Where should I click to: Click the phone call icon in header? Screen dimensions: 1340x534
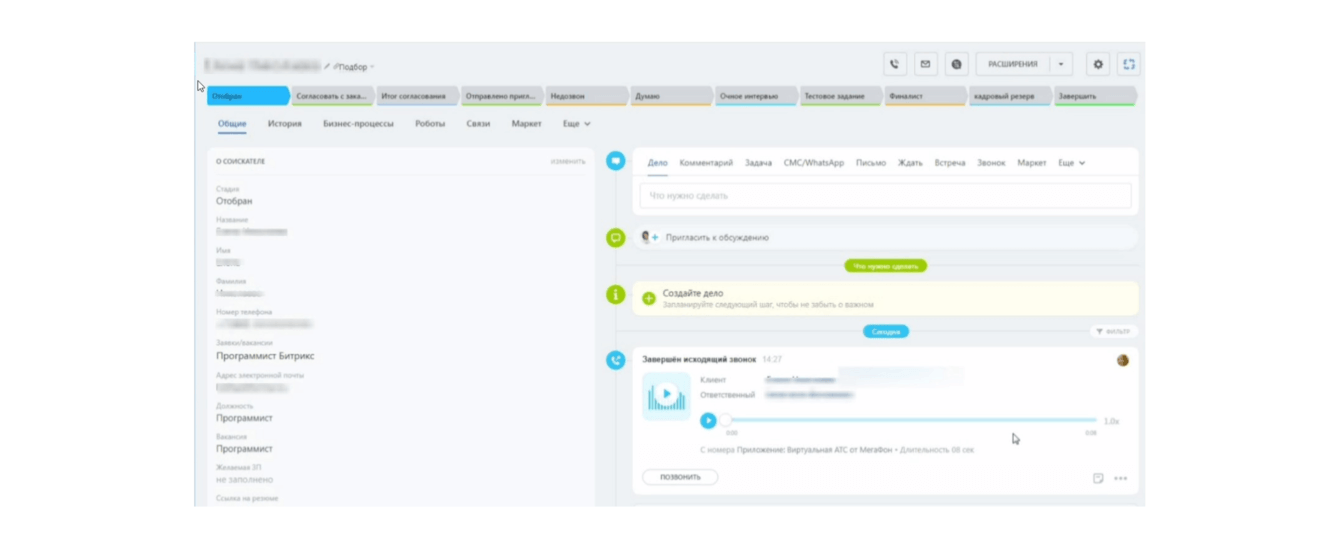coord(895,64)
